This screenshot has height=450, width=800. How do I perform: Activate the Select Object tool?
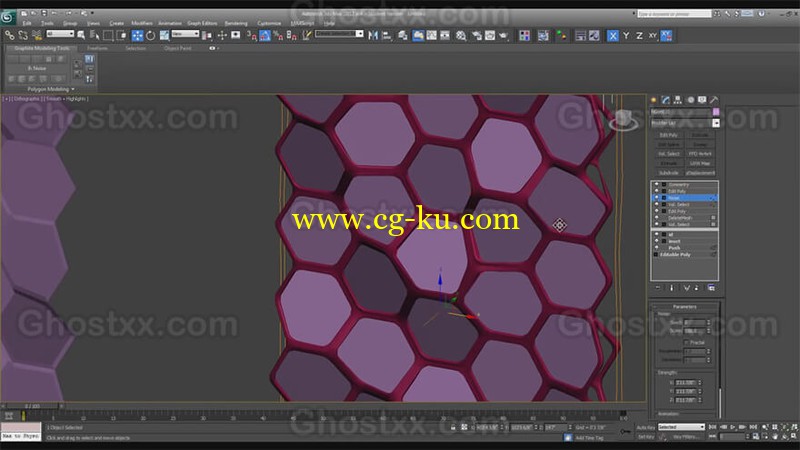point(81,35)
